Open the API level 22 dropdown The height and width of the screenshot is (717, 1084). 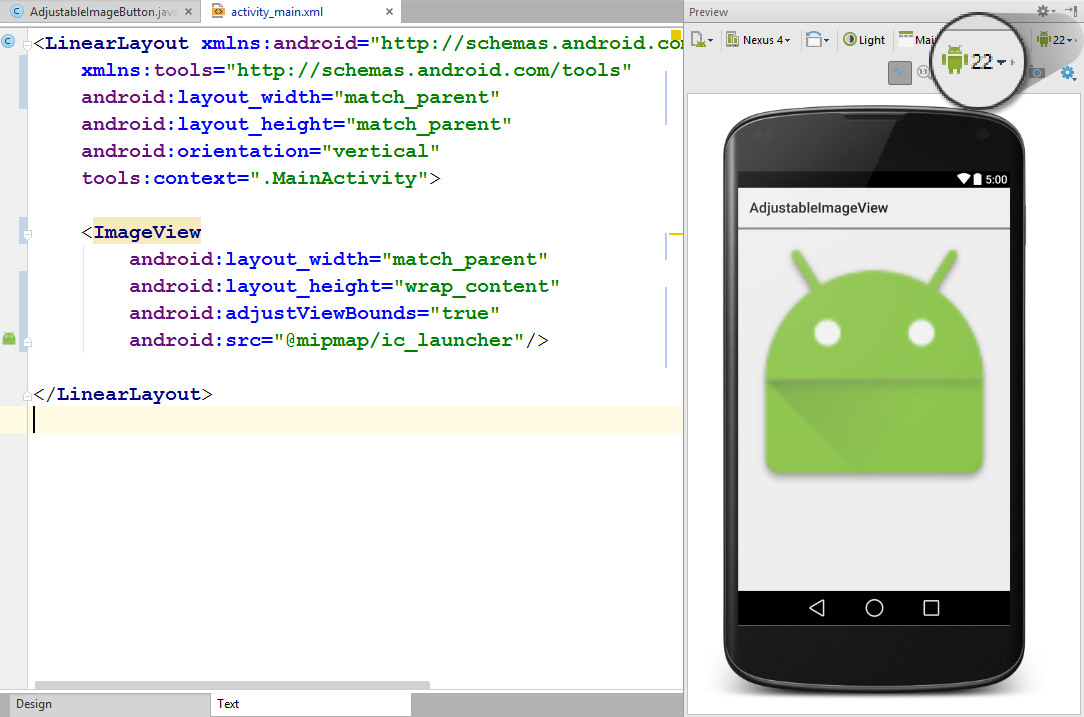point(1055,39)
